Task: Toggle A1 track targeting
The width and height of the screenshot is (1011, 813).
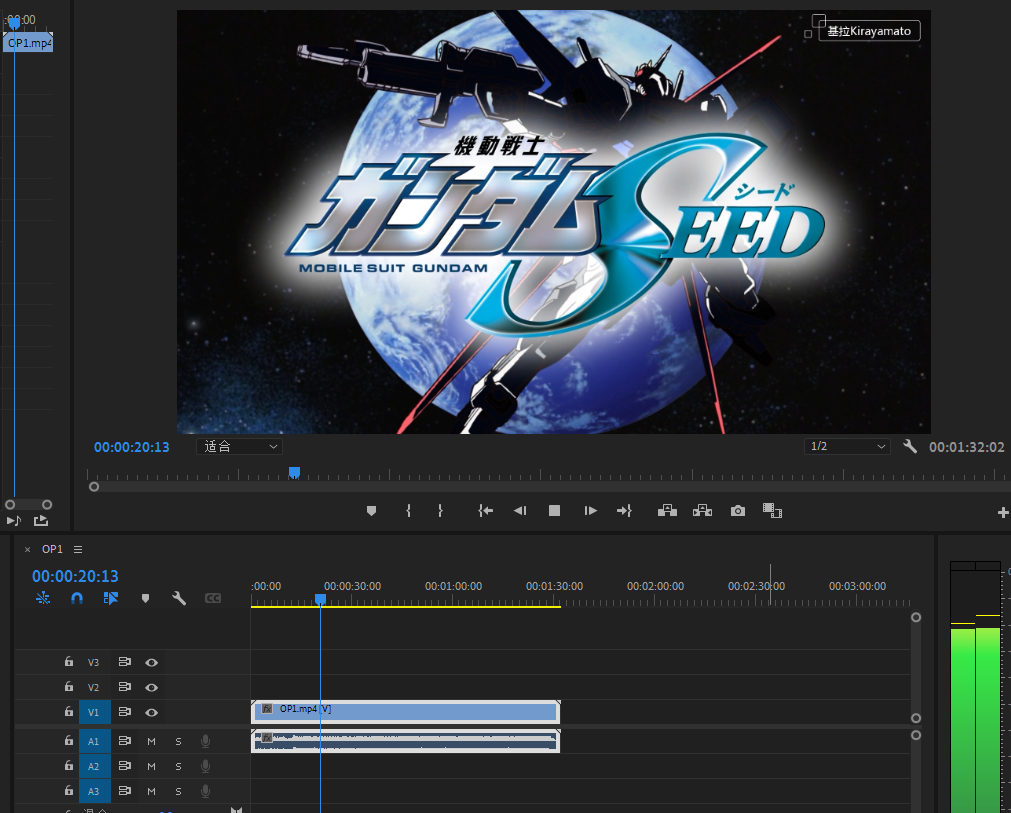Action: (94, 741)
